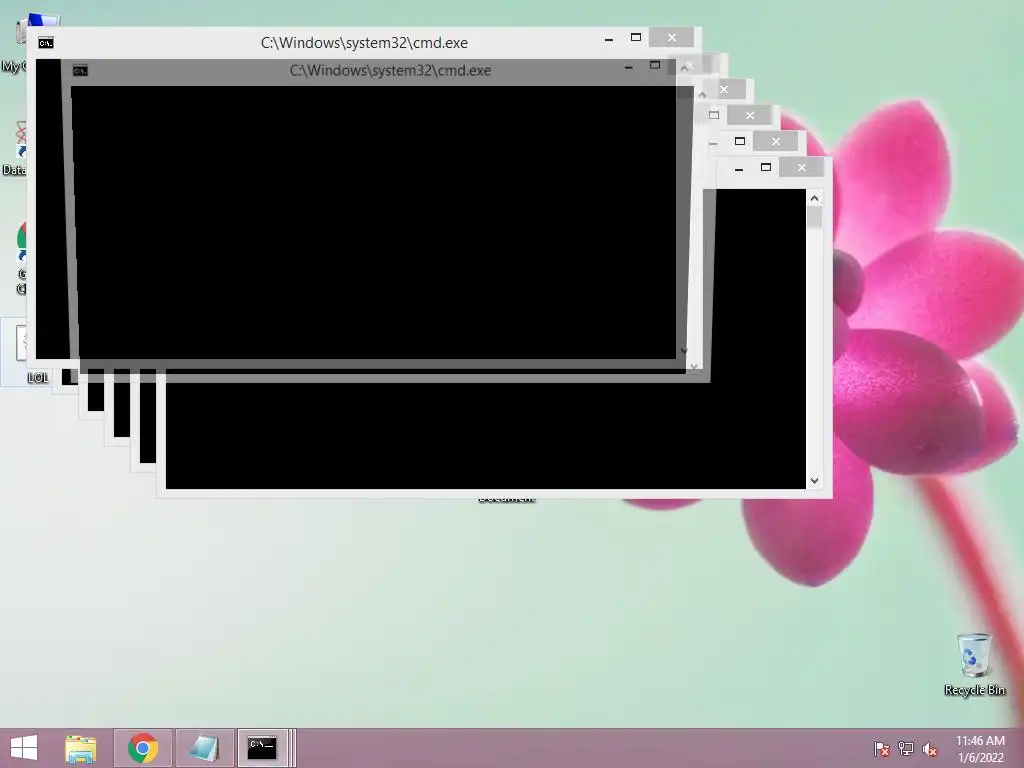Viewport: 1024px width, 768px height.
Task: Maximize the lowest cascaded cmd window with the scrollbar
Action: pos(766,168)
